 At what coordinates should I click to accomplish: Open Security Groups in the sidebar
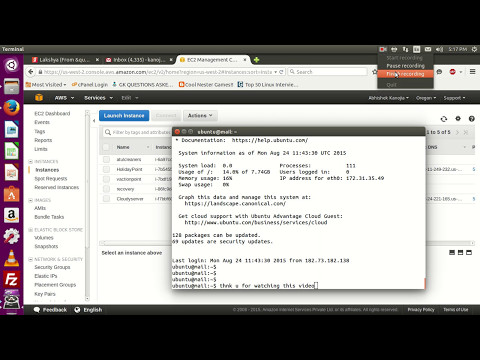(x=52, y=267)
